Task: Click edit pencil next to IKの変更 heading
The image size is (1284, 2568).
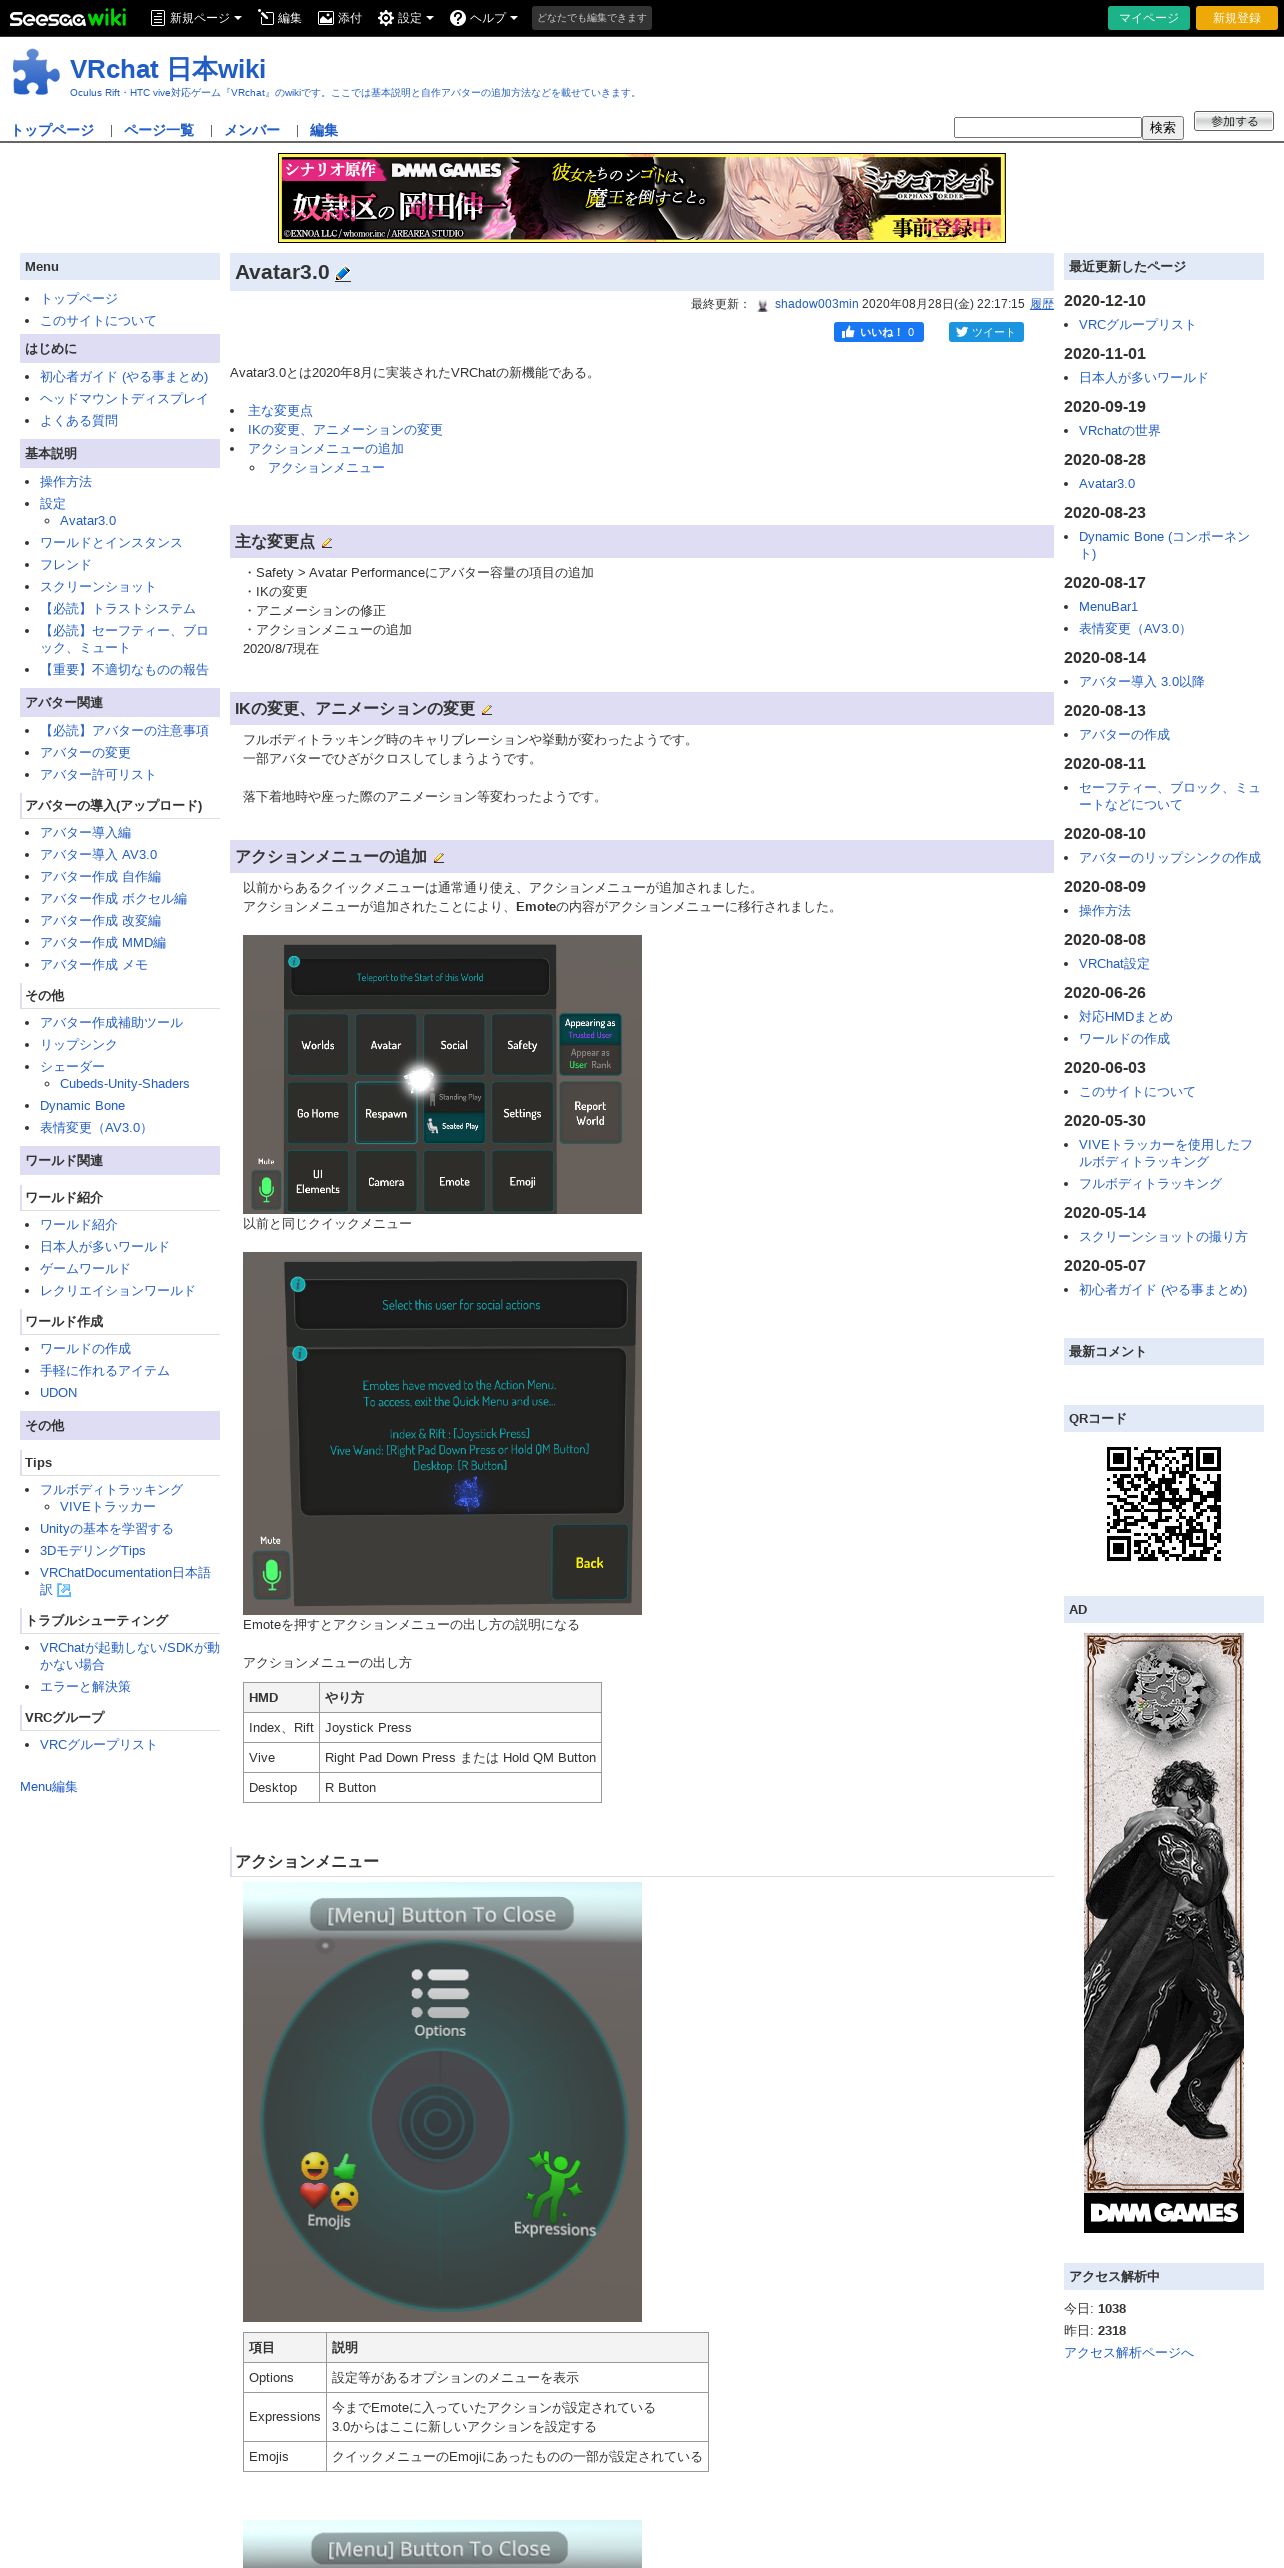Action: pos(486,710)
